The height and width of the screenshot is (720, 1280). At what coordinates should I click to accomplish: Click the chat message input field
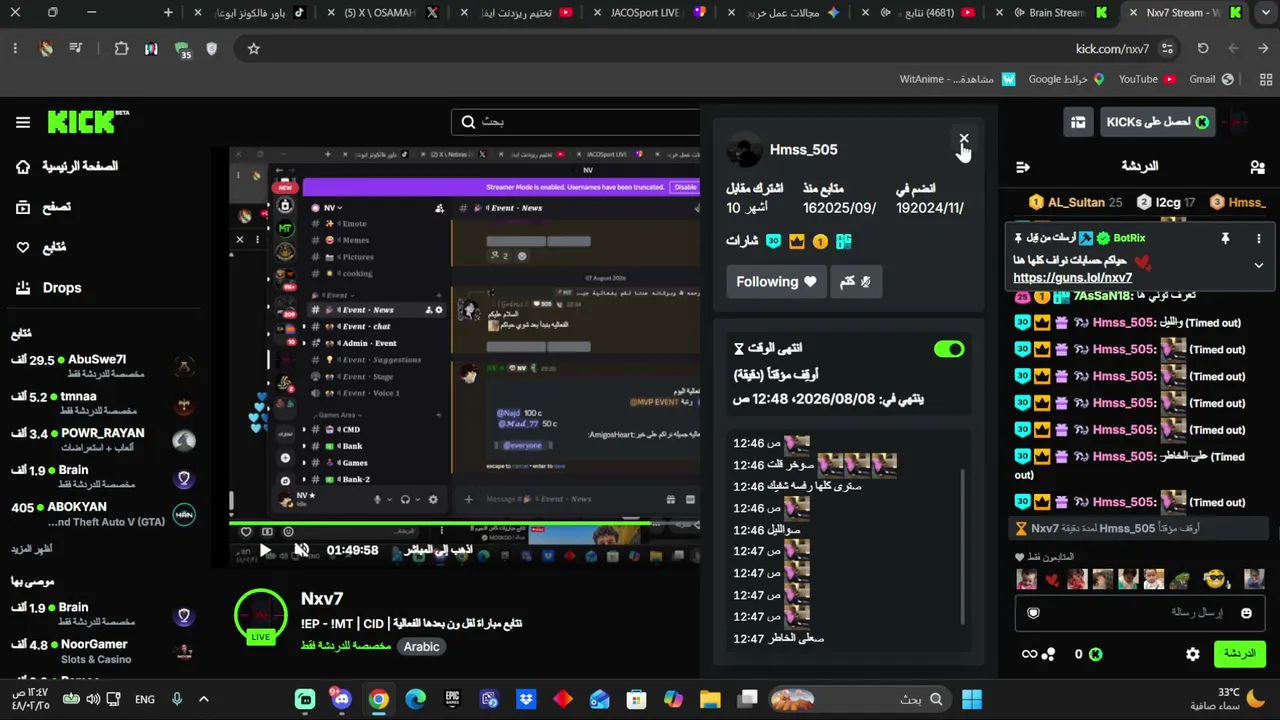coord(1138,613)
